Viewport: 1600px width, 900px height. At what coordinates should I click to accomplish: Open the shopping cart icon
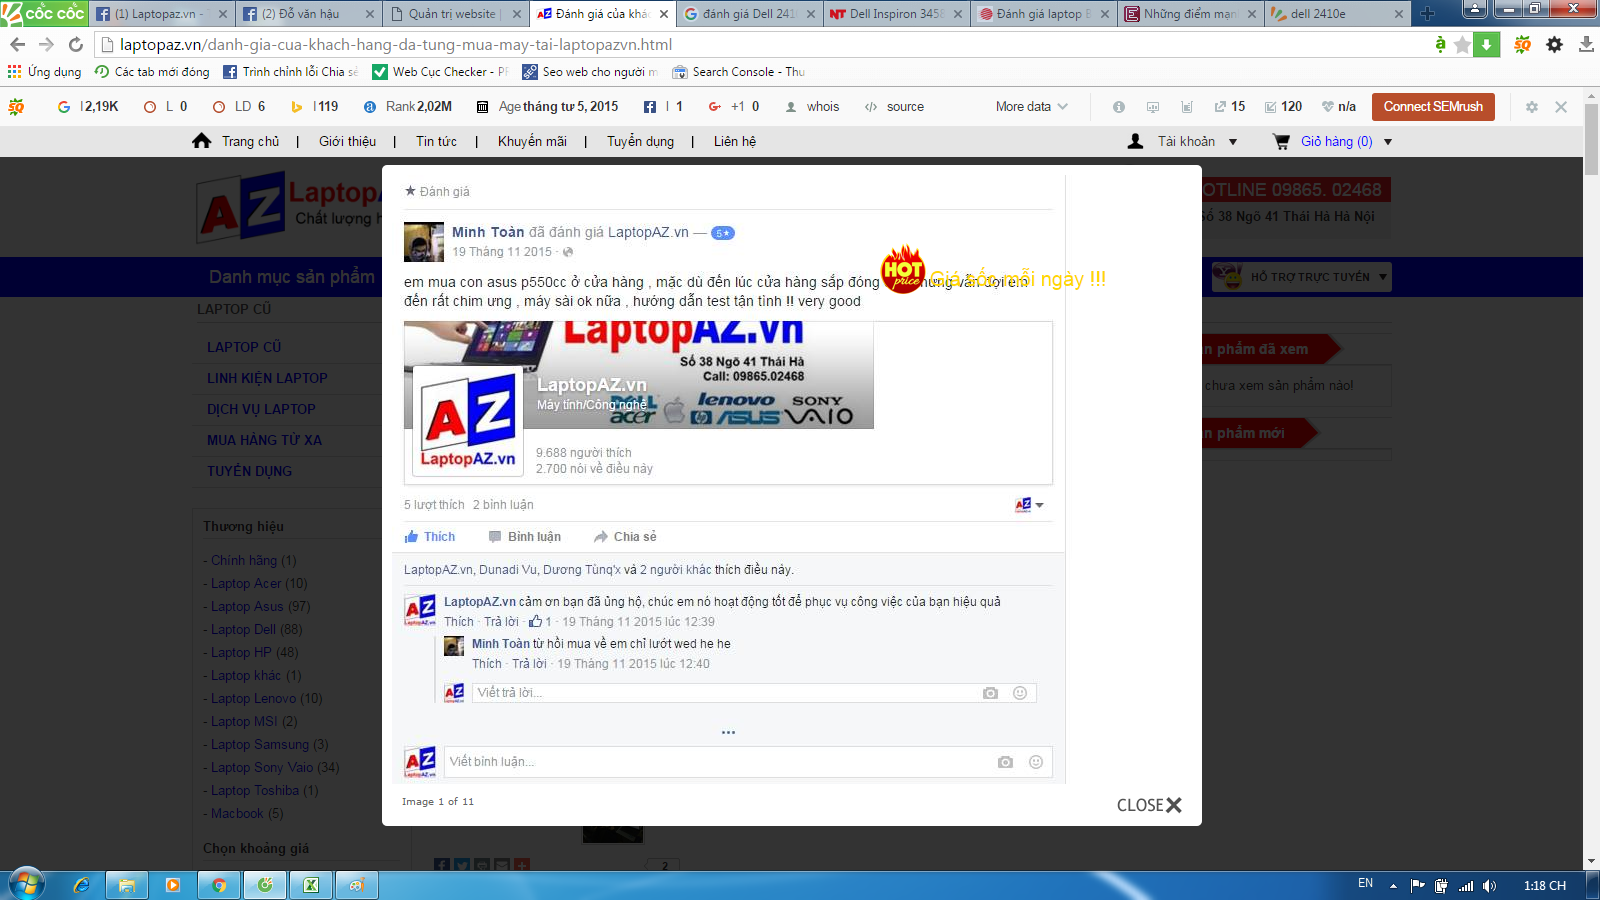click(x=1281, y=141)
